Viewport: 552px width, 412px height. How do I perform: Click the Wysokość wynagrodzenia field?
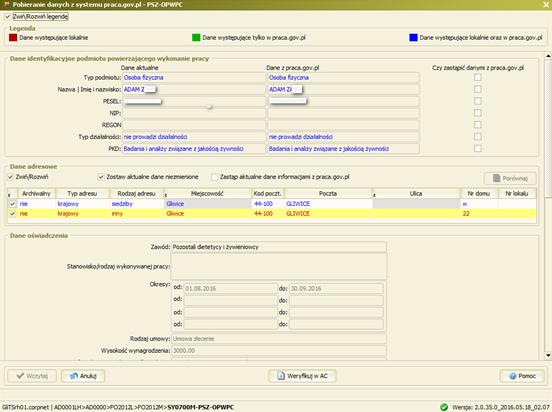[278, 351]
